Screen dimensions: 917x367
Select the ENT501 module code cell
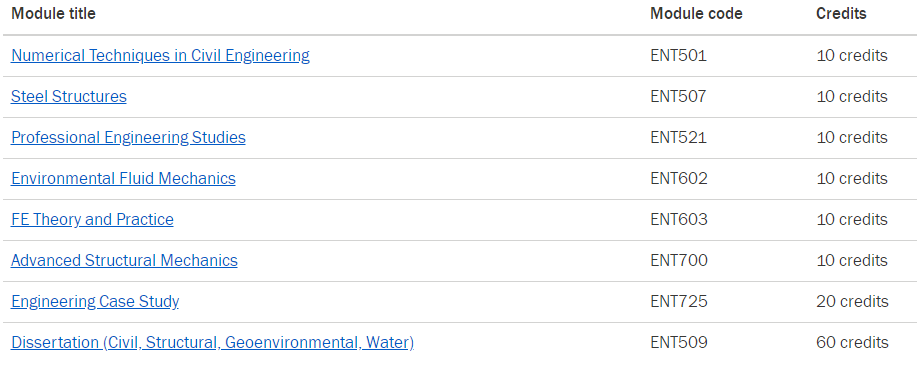pos(678,56)
